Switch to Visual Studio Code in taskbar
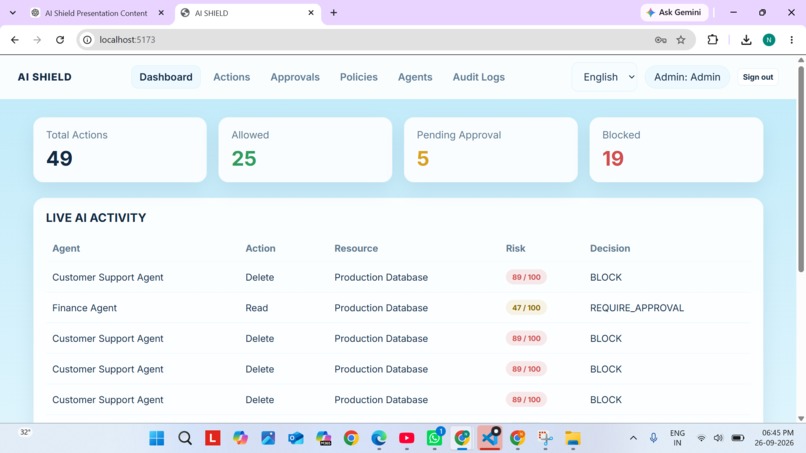 pyautogui.click(x=490, y=438)
